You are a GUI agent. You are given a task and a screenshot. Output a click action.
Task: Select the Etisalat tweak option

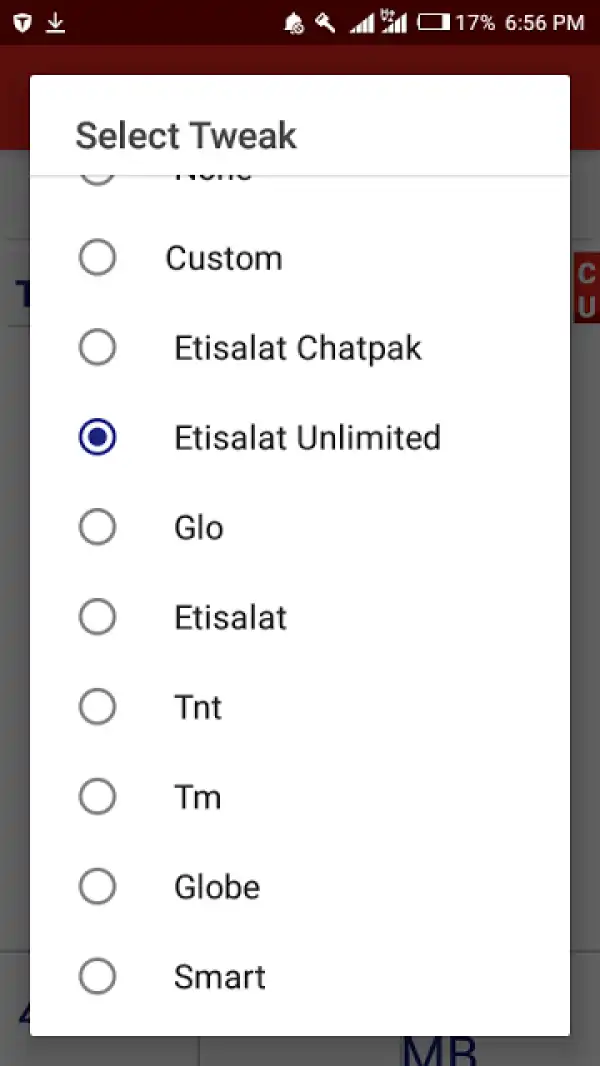200,617
